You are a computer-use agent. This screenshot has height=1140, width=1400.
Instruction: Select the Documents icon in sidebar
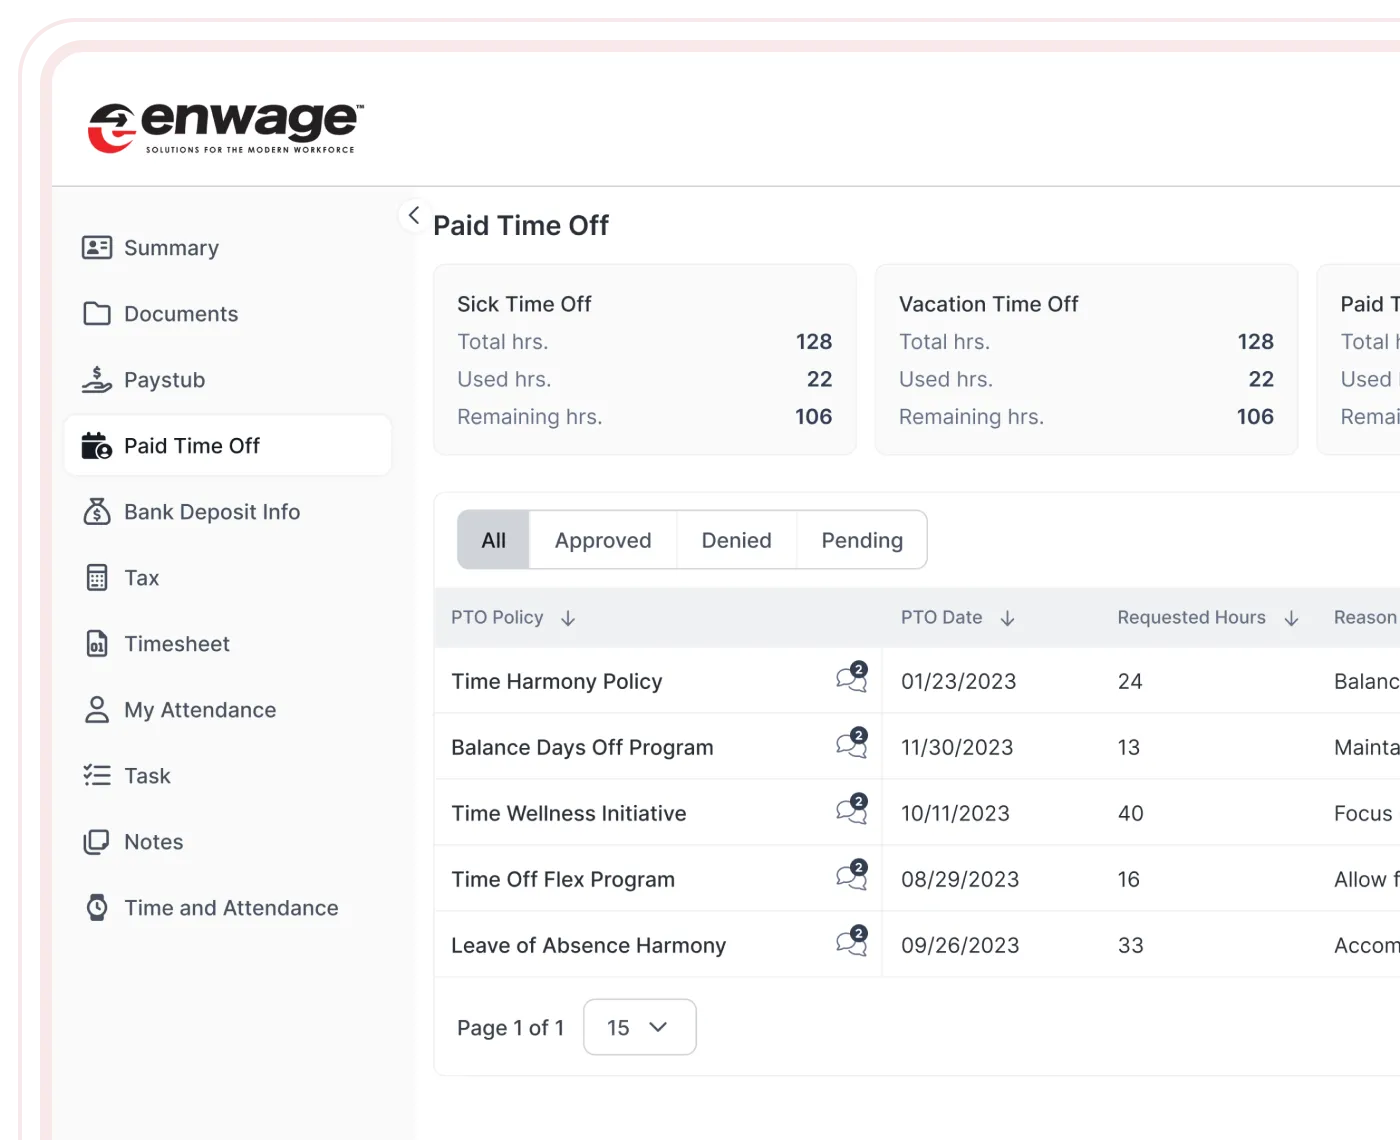[97, 313]
